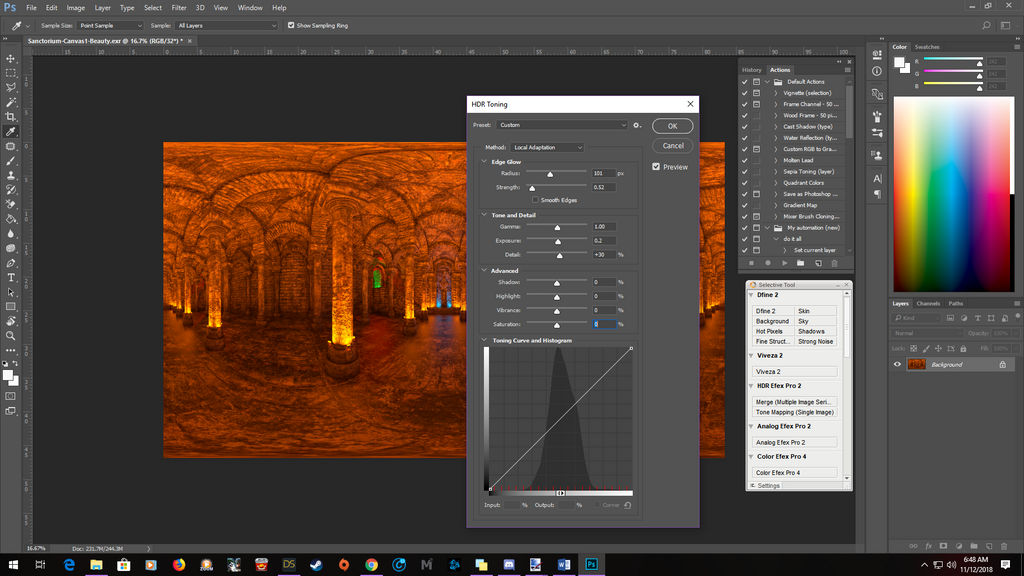
Task: Choose the Horizontal Type tool
Action: [11, 277]
